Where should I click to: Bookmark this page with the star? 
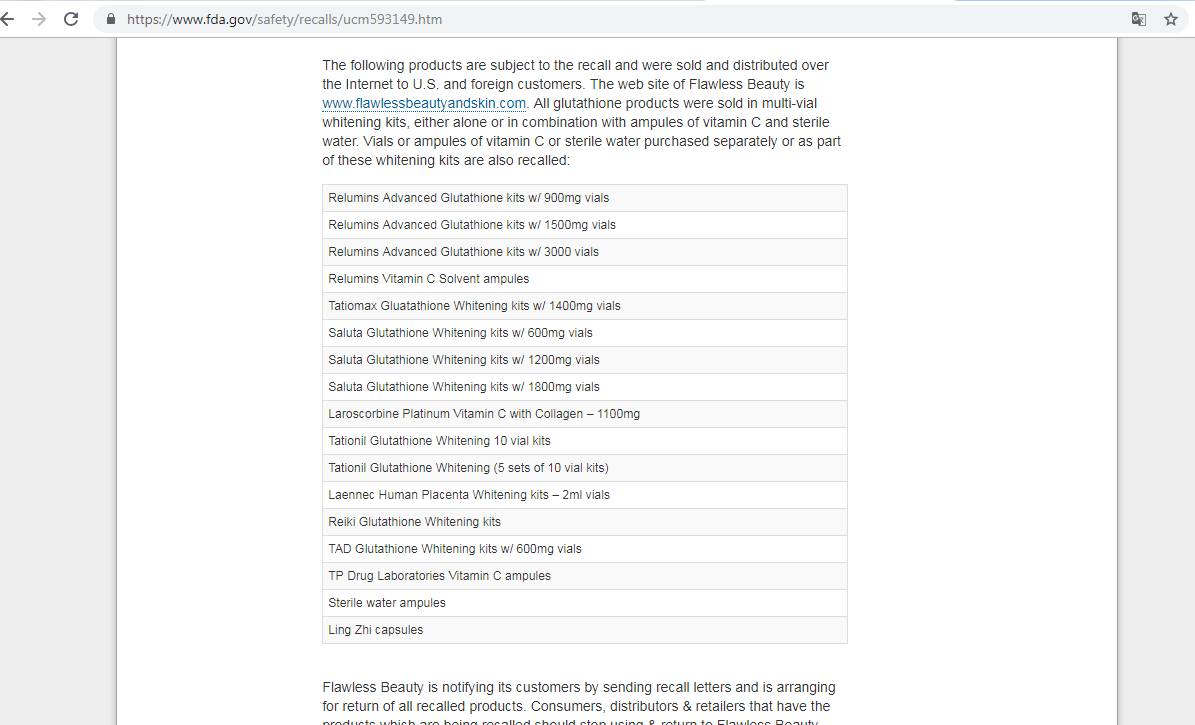[1171, 19]
